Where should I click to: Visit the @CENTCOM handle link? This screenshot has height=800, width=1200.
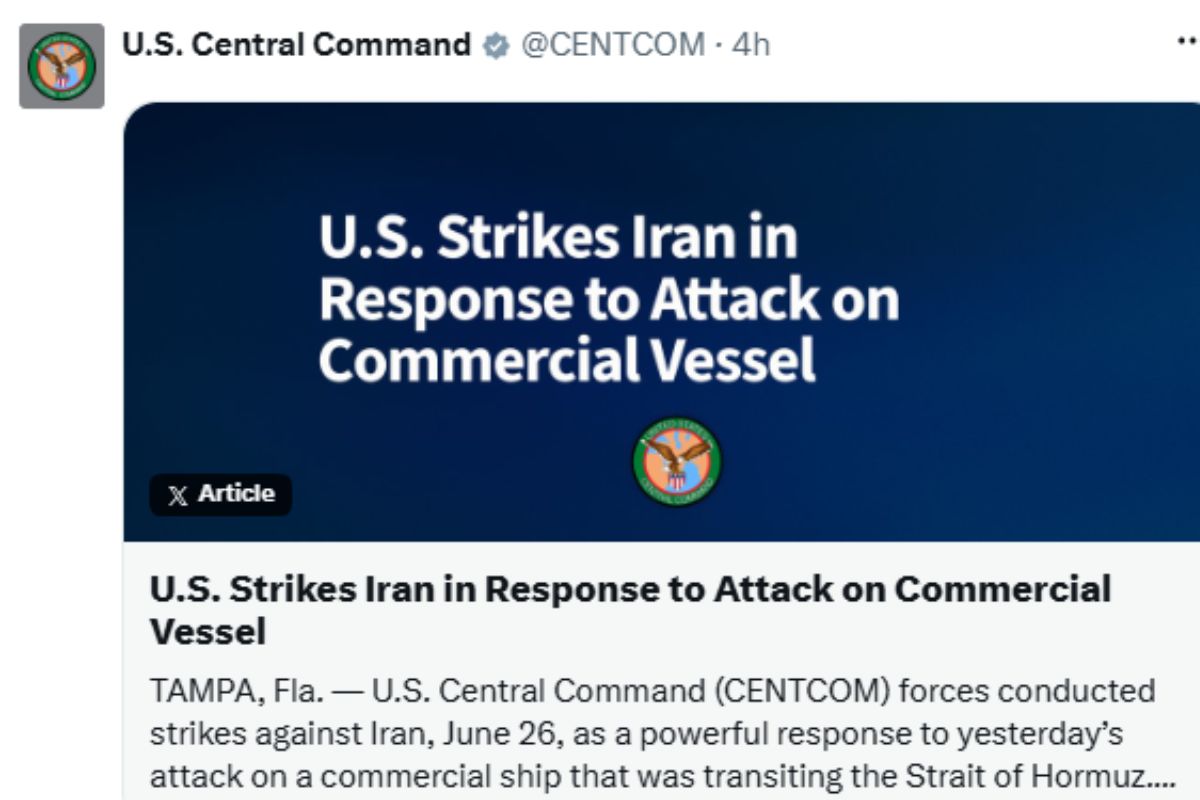click(612, 45)
